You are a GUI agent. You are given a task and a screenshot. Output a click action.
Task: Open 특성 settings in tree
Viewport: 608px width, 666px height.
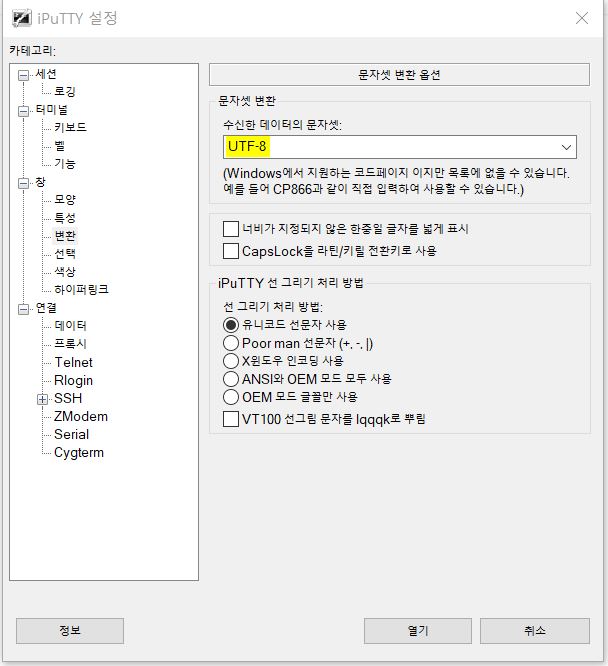coord(65,218)
